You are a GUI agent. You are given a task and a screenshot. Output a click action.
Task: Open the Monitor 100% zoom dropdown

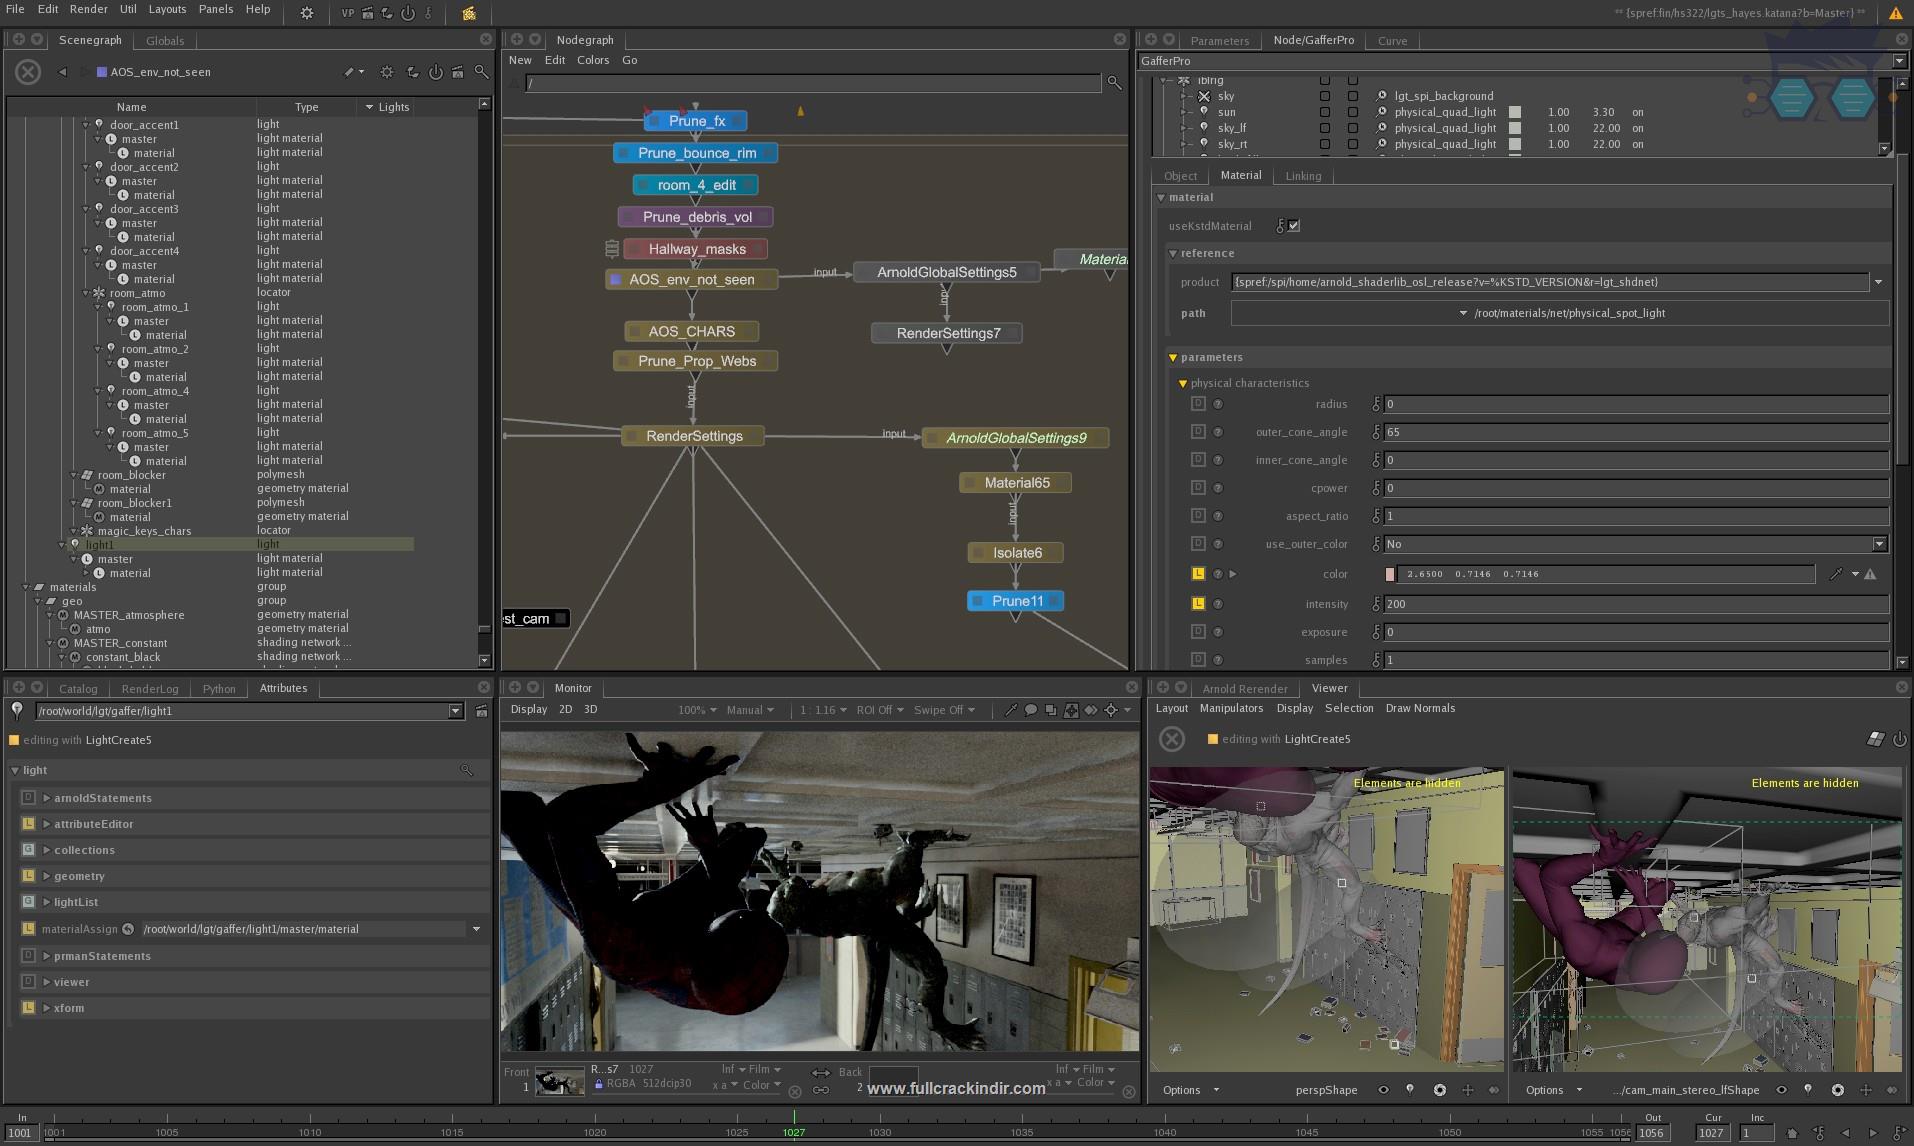[697, 710]
